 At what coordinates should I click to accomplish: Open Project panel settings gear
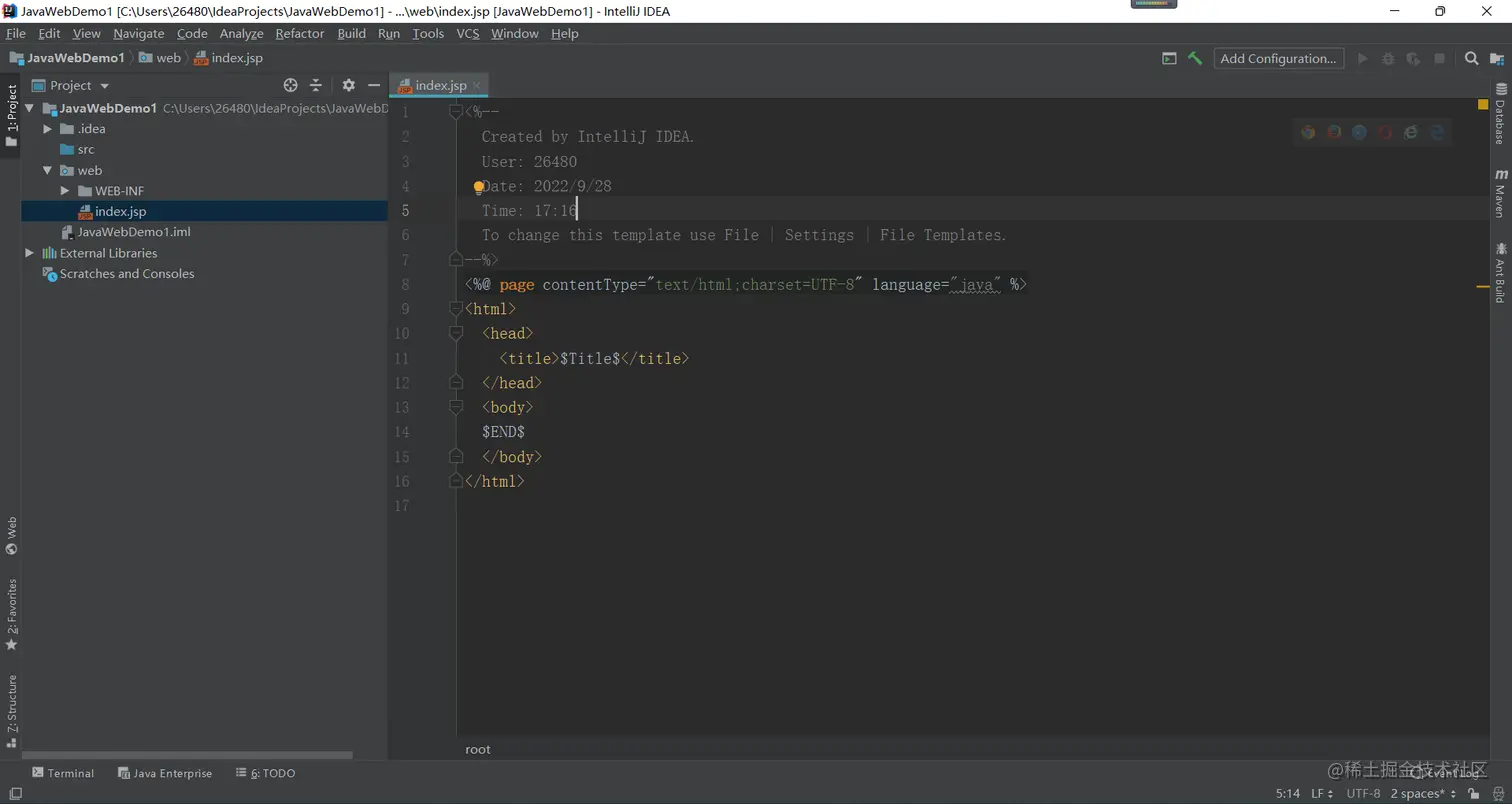pyautogui.click(x=348, y=85)
